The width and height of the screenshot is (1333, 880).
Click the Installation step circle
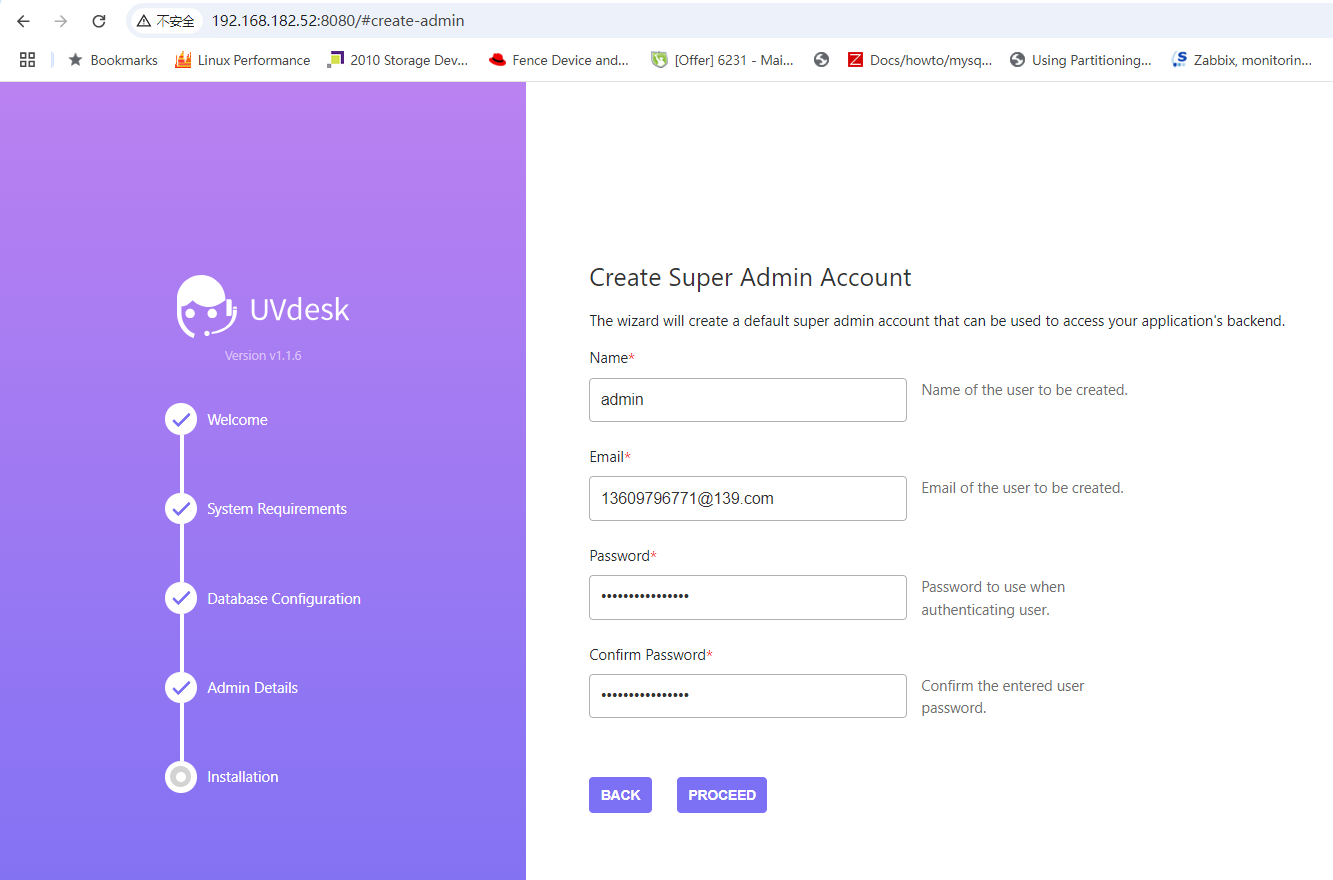click(x=181, y=777)
